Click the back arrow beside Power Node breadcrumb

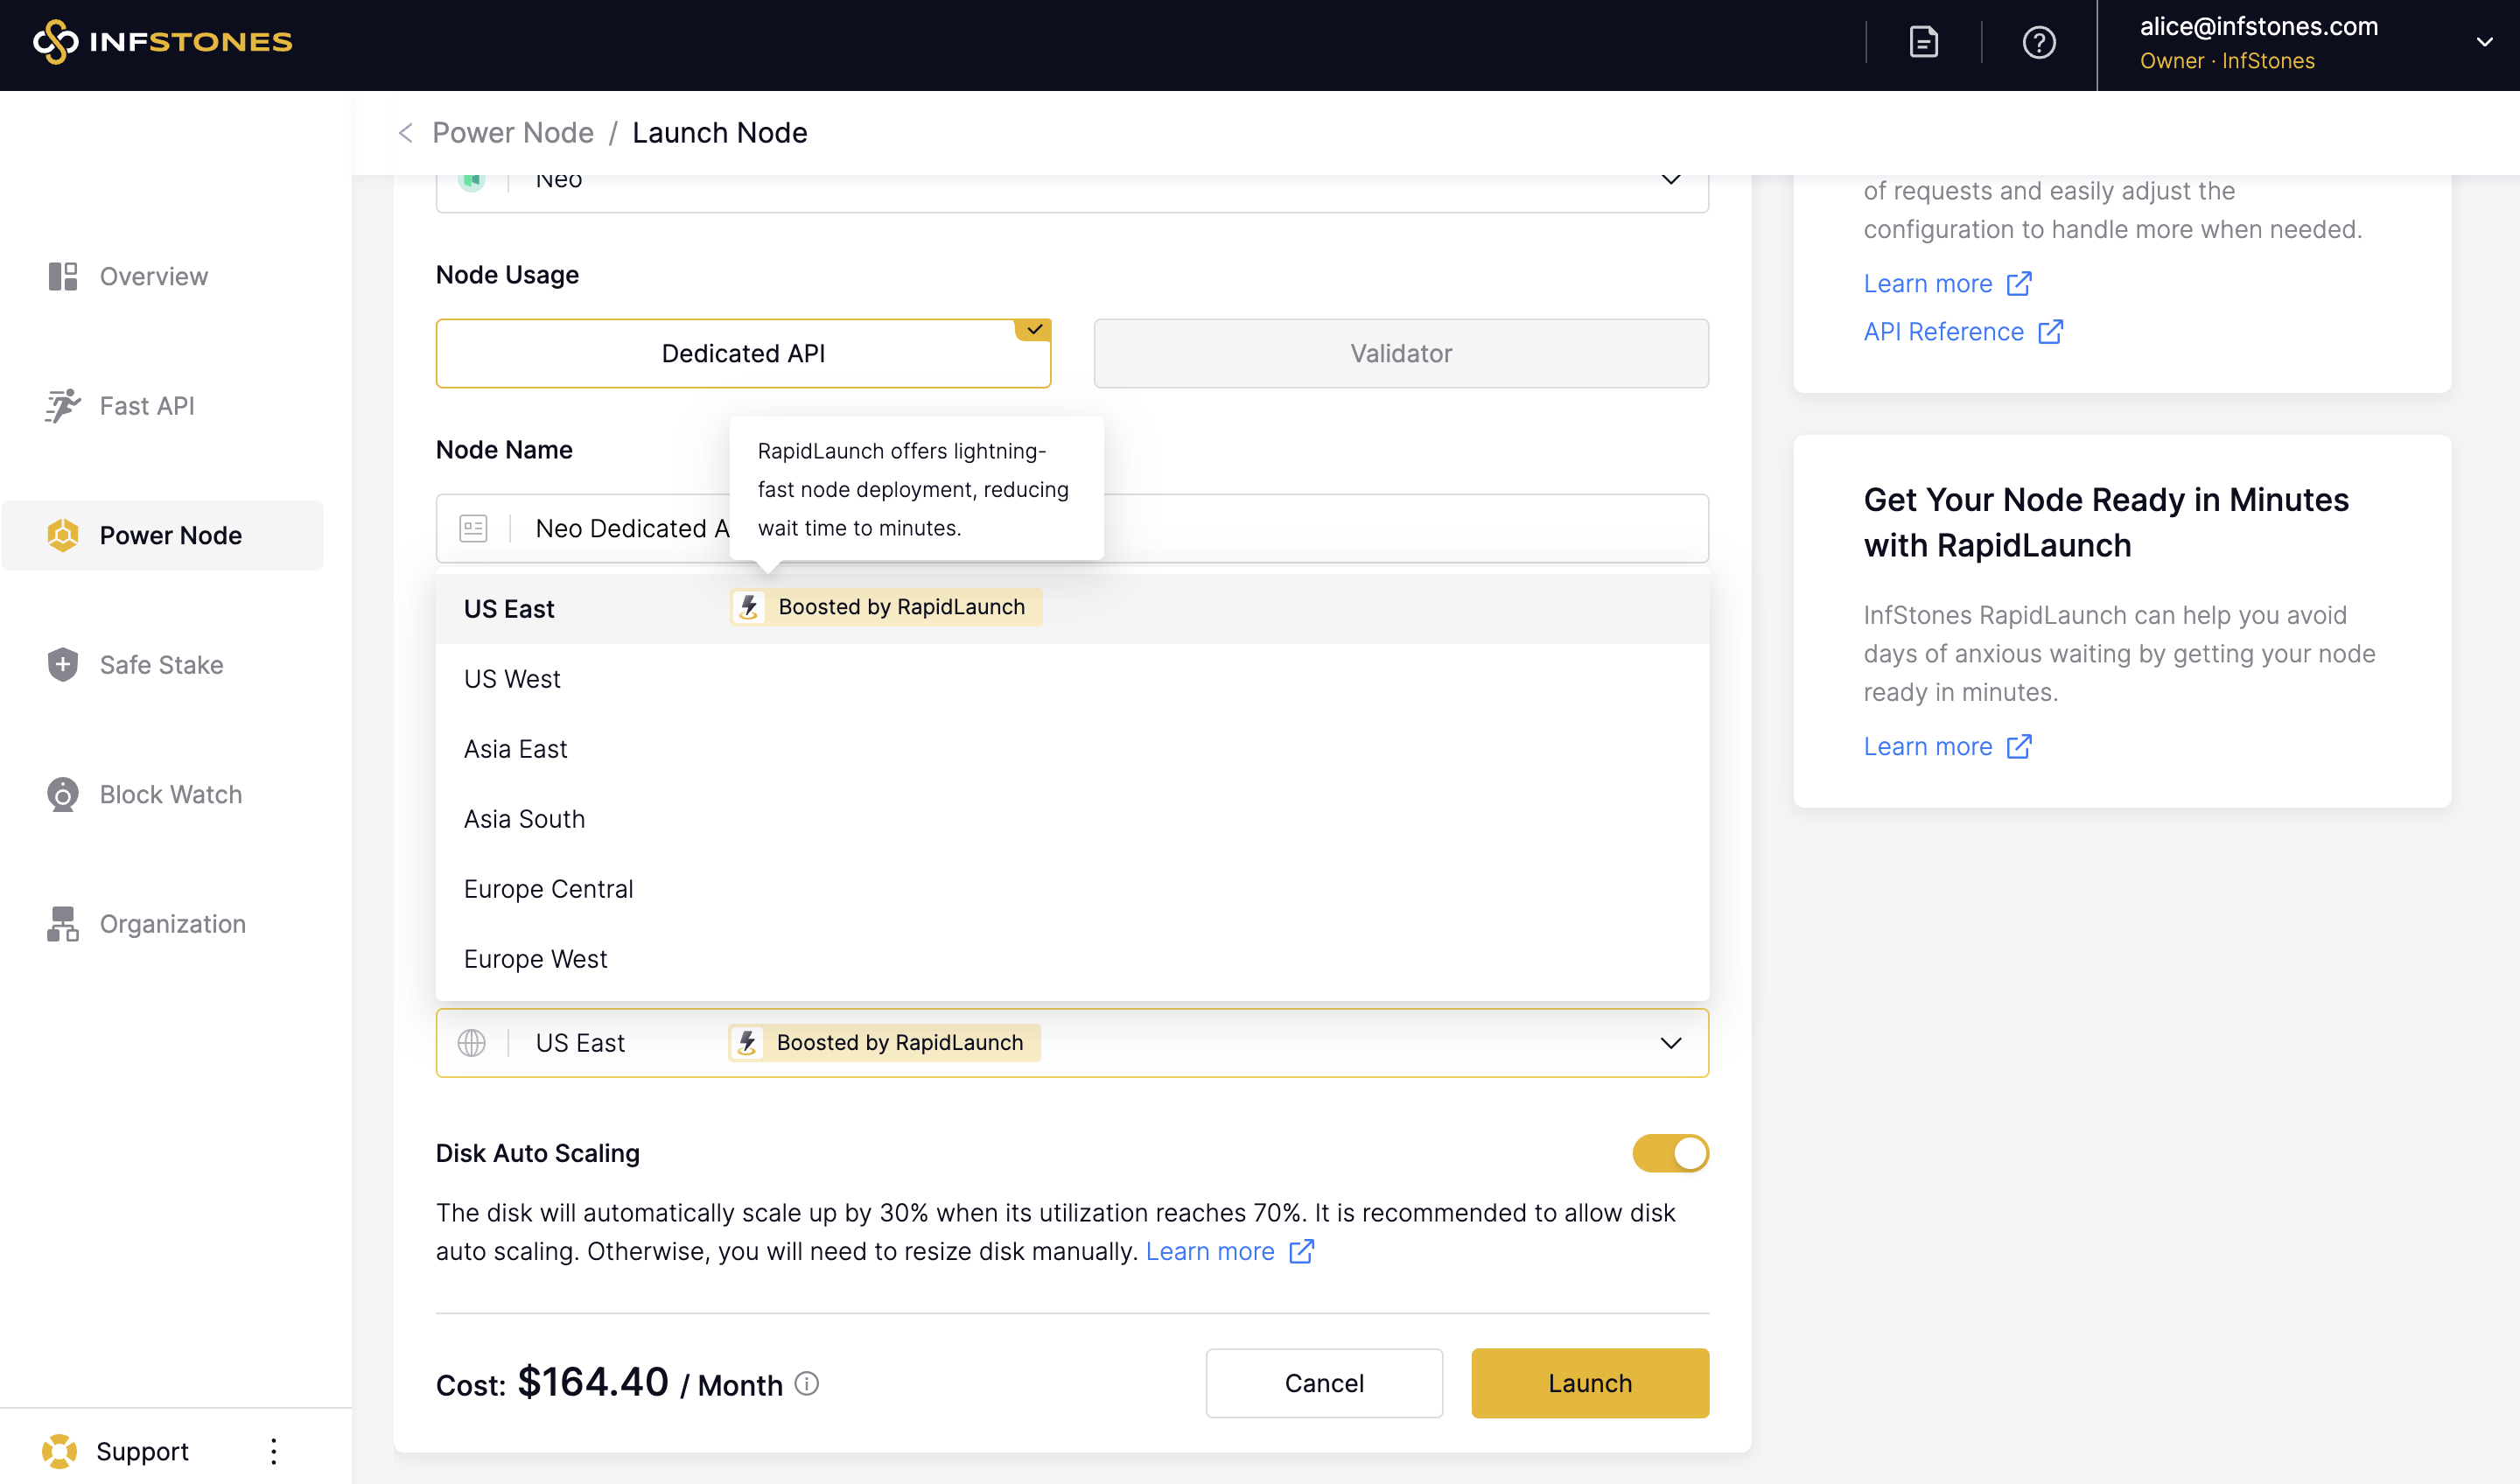coord(406,133)
